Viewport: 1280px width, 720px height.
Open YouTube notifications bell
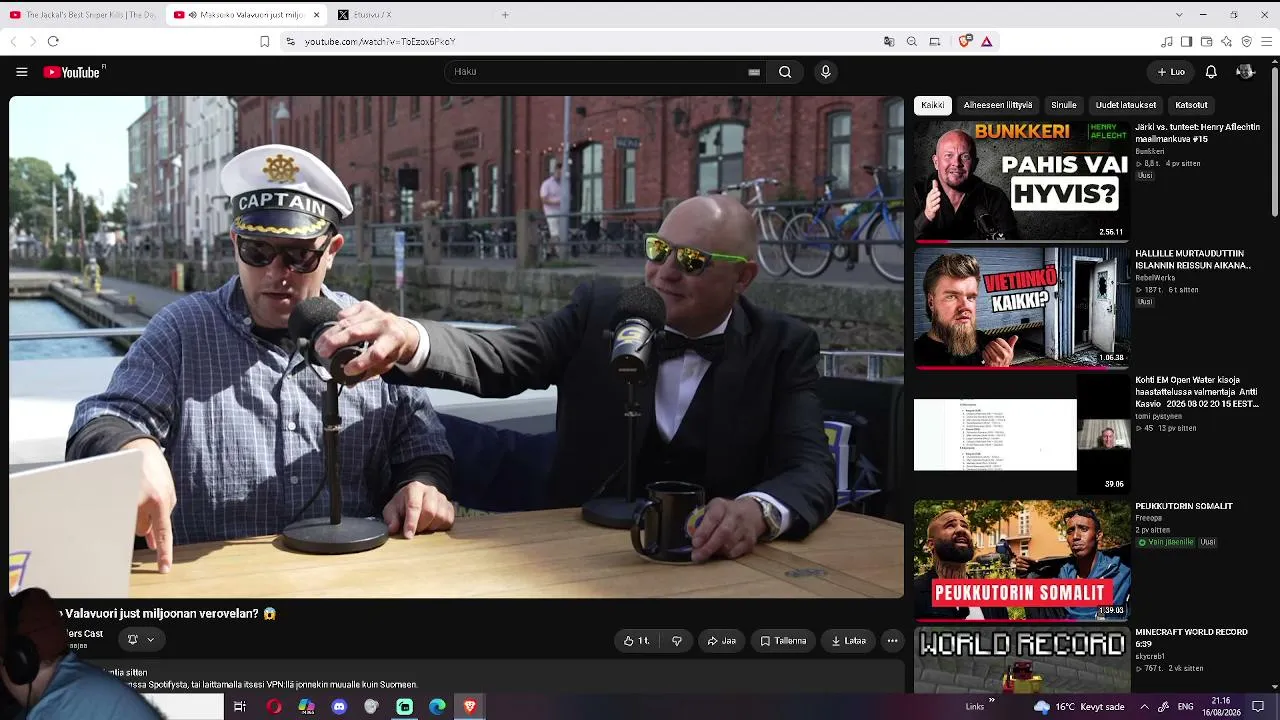coord(1211,72)
